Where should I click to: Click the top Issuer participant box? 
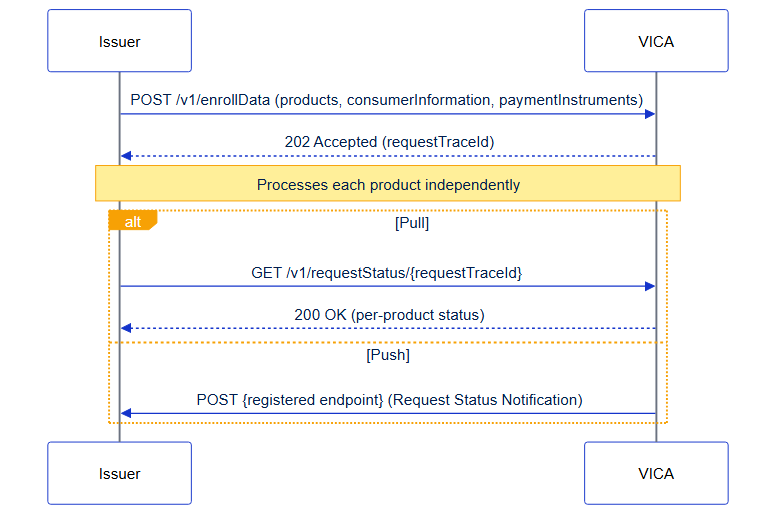120,40
